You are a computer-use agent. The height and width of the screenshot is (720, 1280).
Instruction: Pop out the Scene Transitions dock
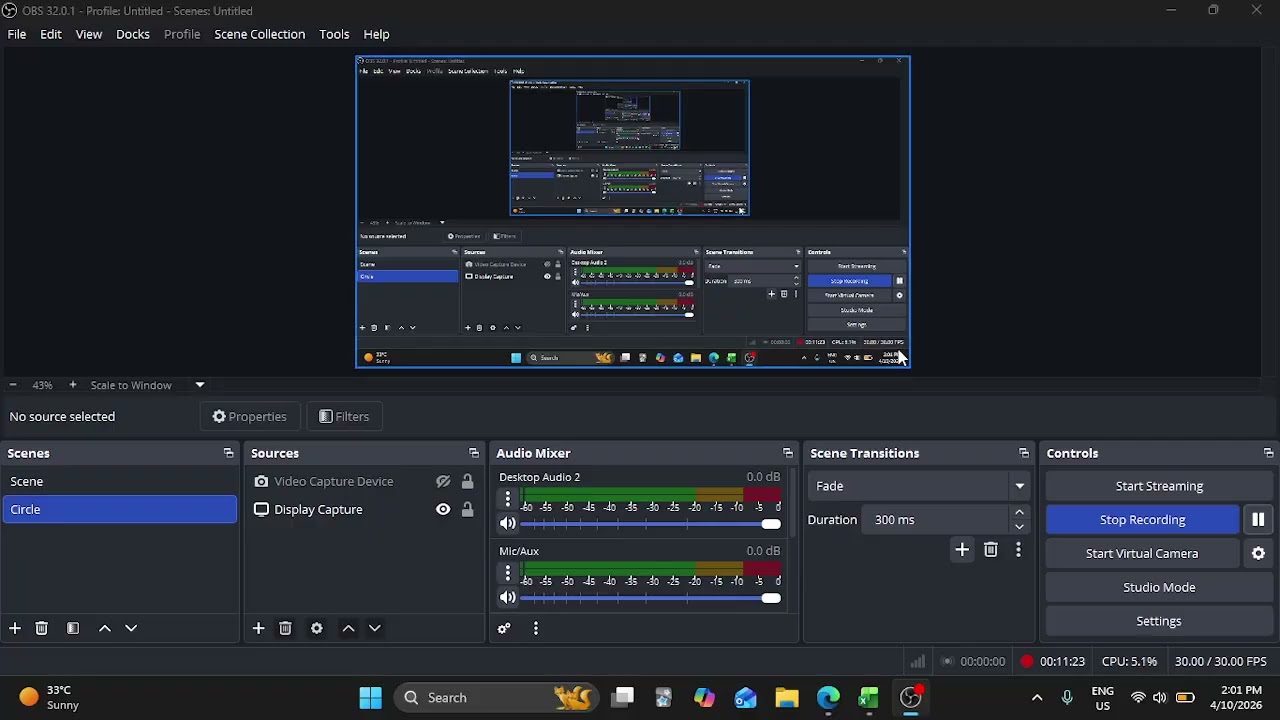click(x=1024, y=453)
